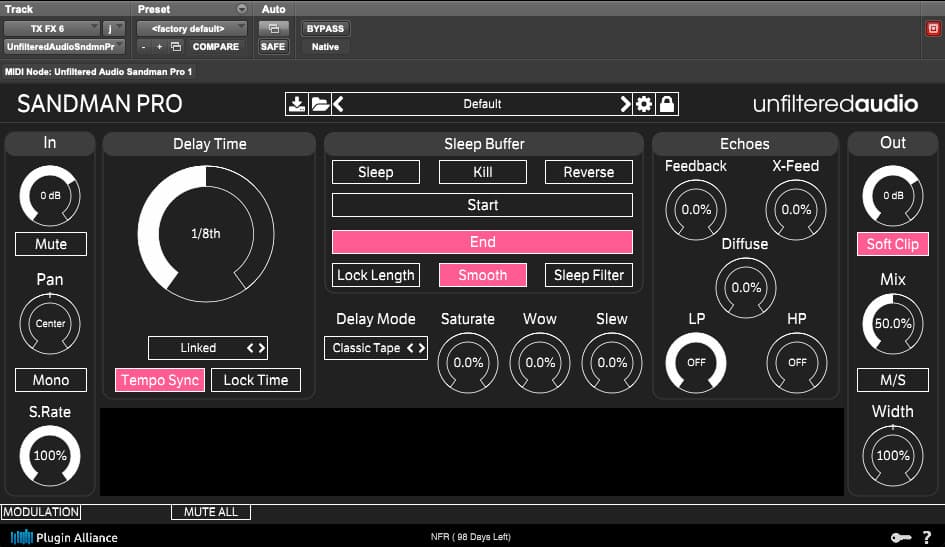Open the factory default preset dropdown

pos(192,28)
